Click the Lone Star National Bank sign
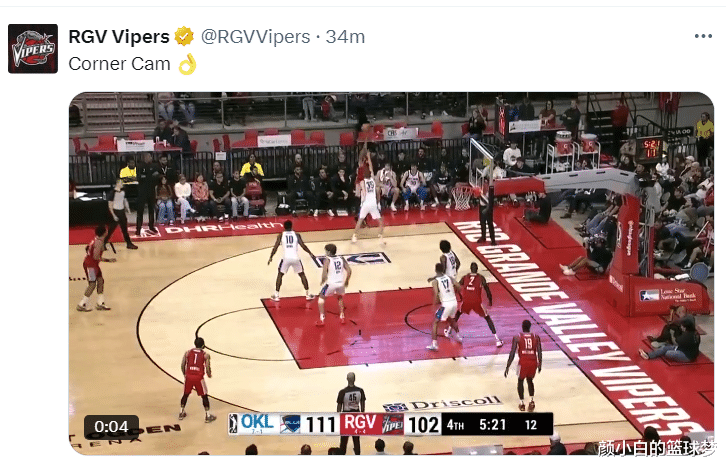The image size is (726, 468). [667, 295]
